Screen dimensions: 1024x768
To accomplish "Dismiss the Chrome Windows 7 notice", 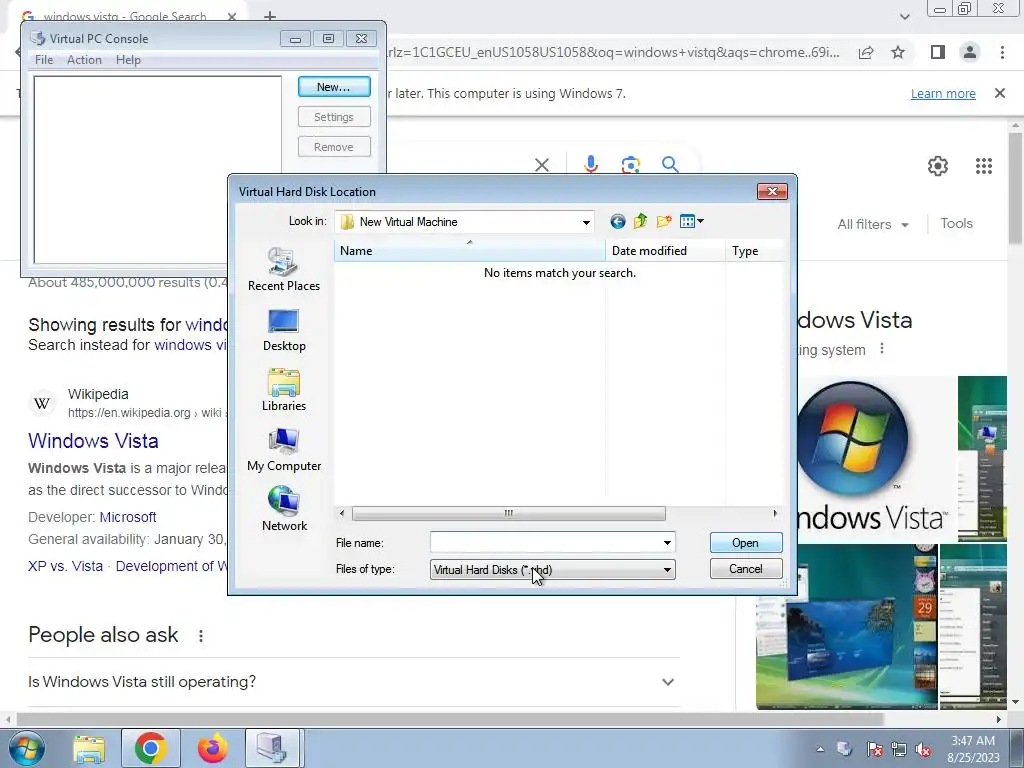I will coord(999,93).
